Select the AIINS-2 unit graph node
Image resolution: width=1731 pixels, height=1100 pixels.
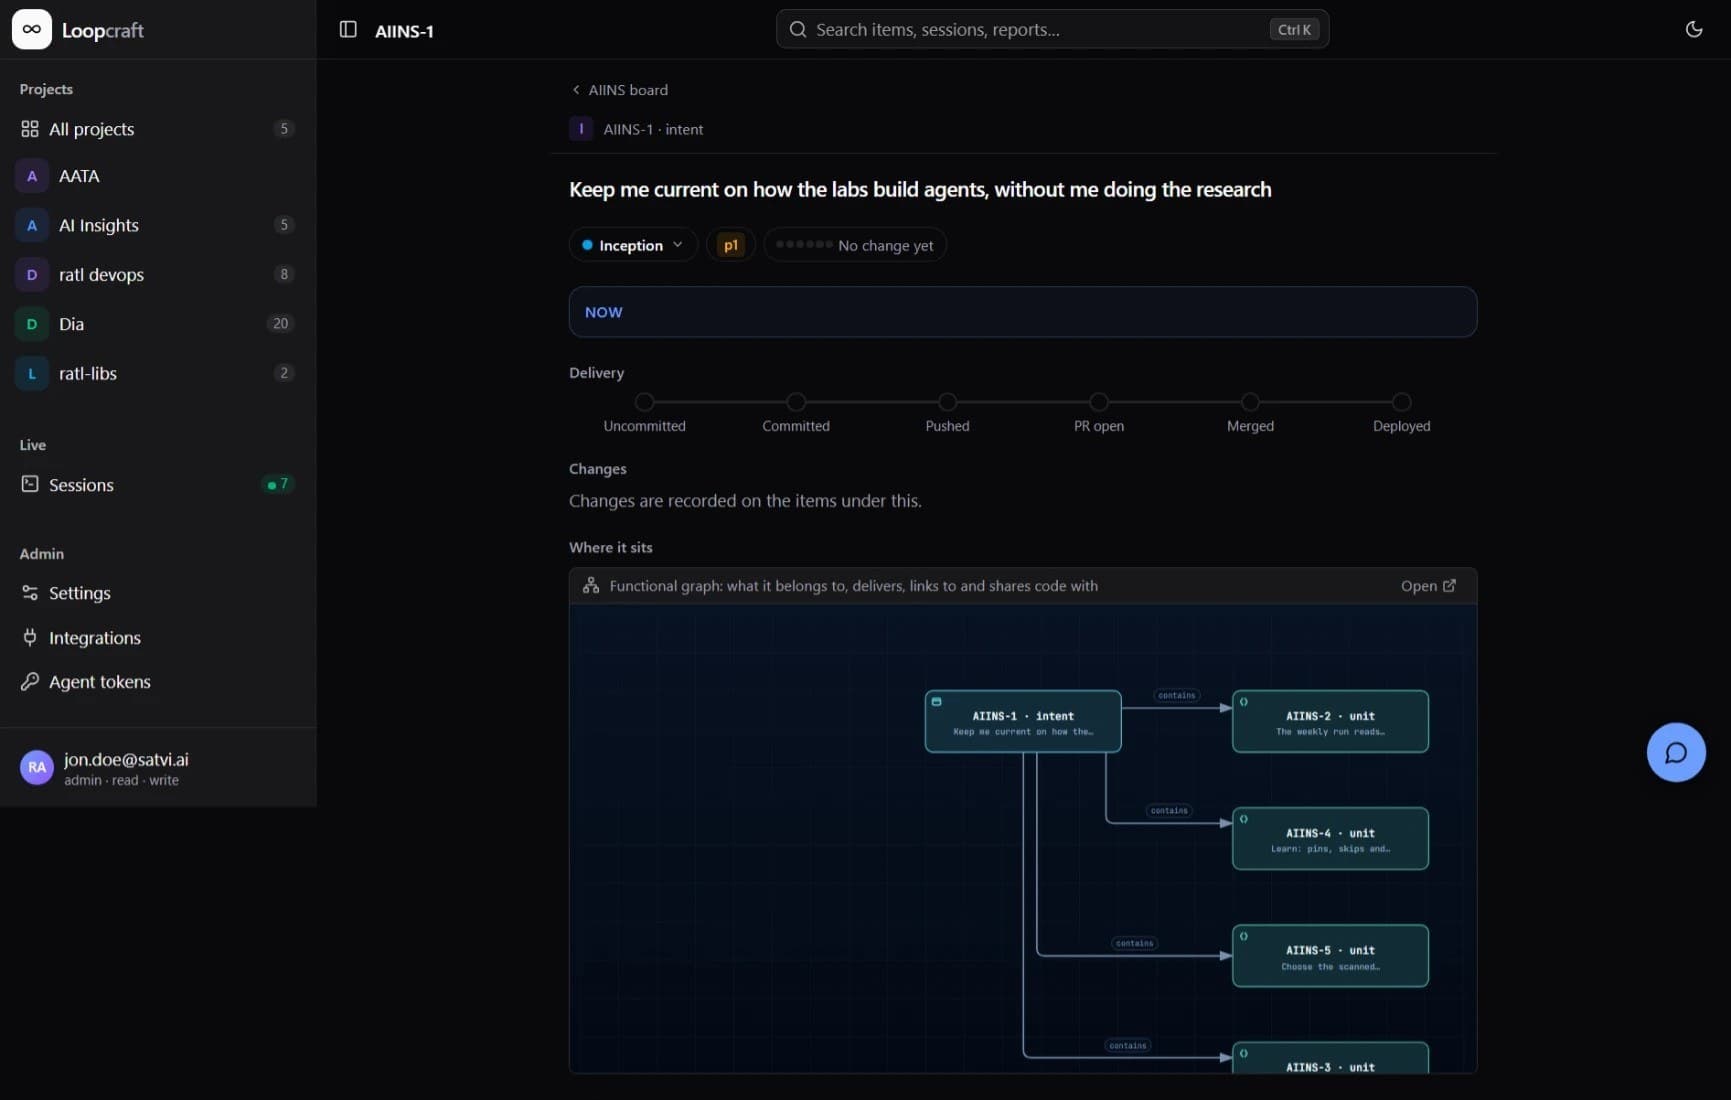(x=1330, y=721)
